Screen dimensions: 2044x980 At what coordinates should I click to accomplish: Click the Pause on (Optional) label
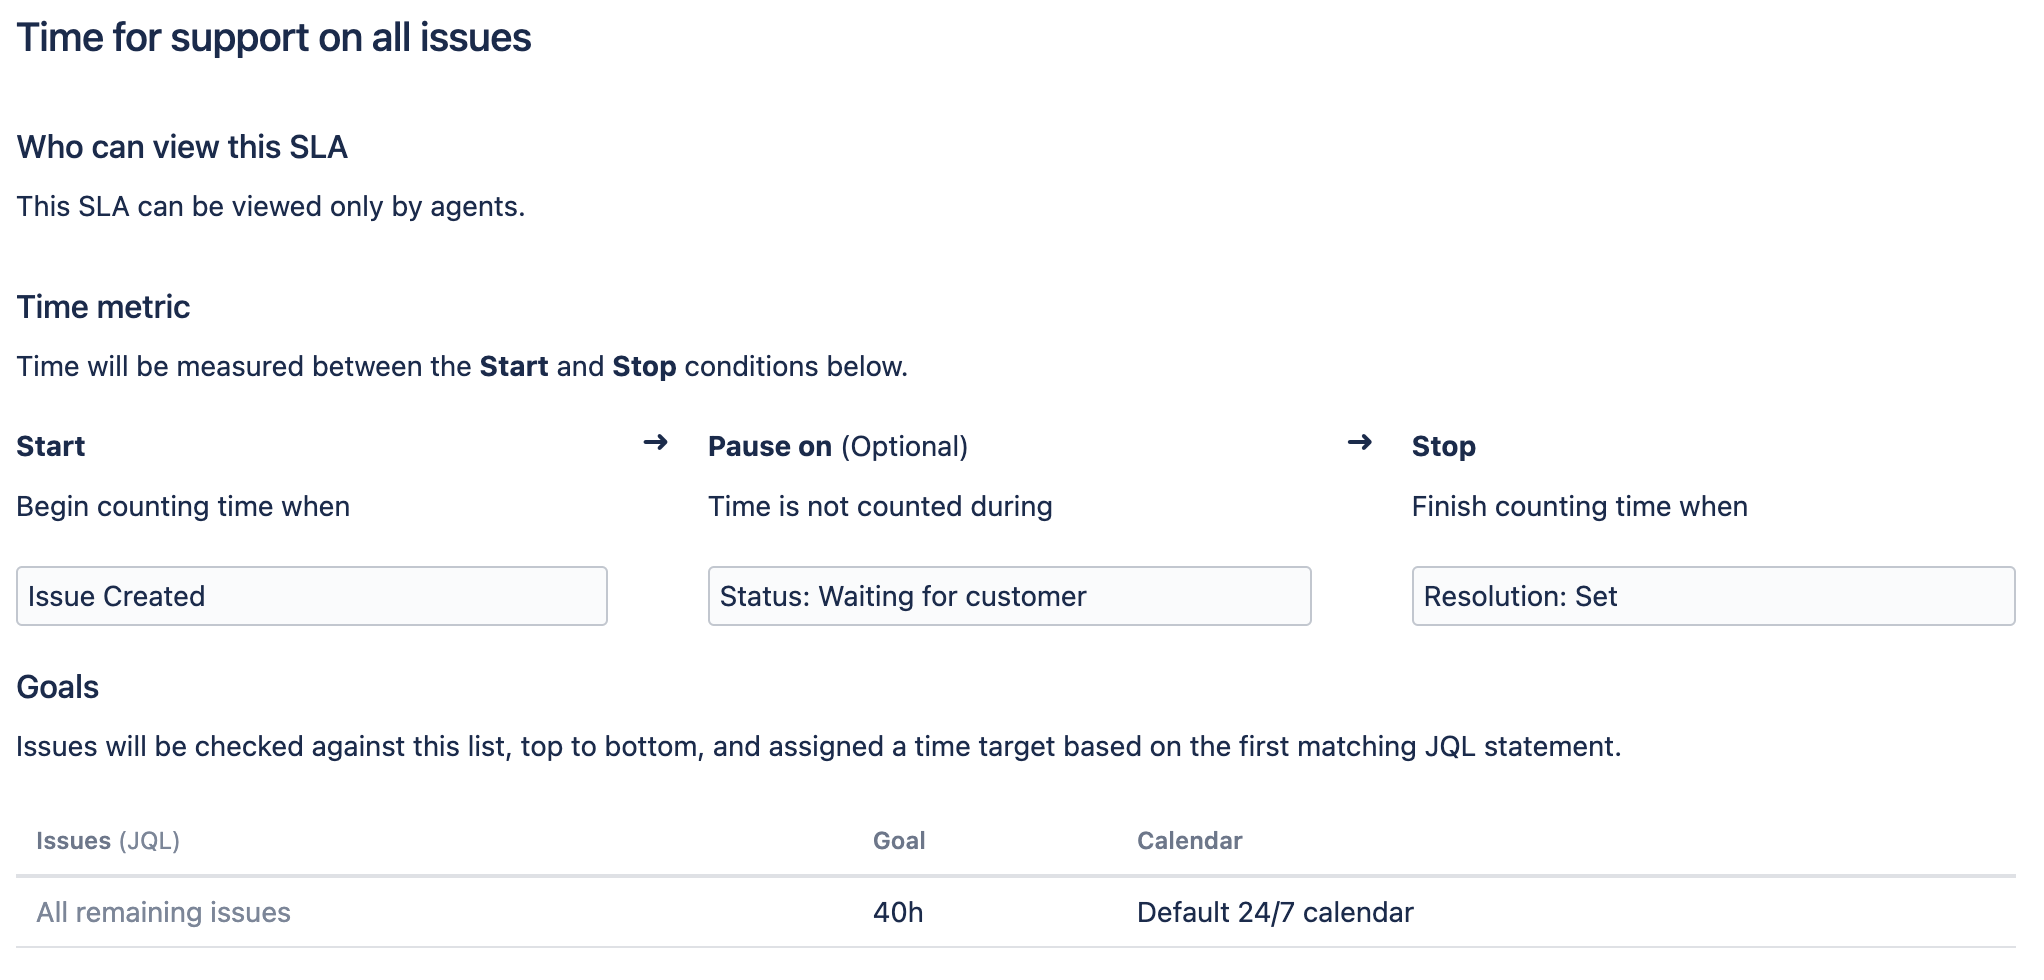[837, 446]
